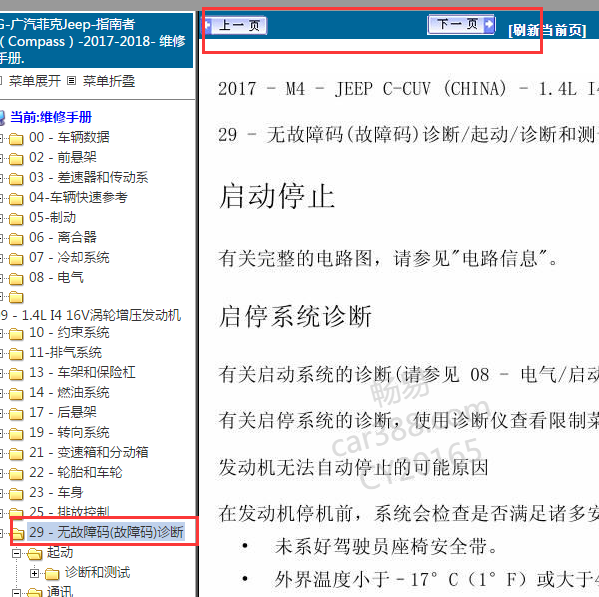Click the 菜单折叠 list icon
Screen dimensions: 599x597
pyautogui.click(x=71, y=81)
